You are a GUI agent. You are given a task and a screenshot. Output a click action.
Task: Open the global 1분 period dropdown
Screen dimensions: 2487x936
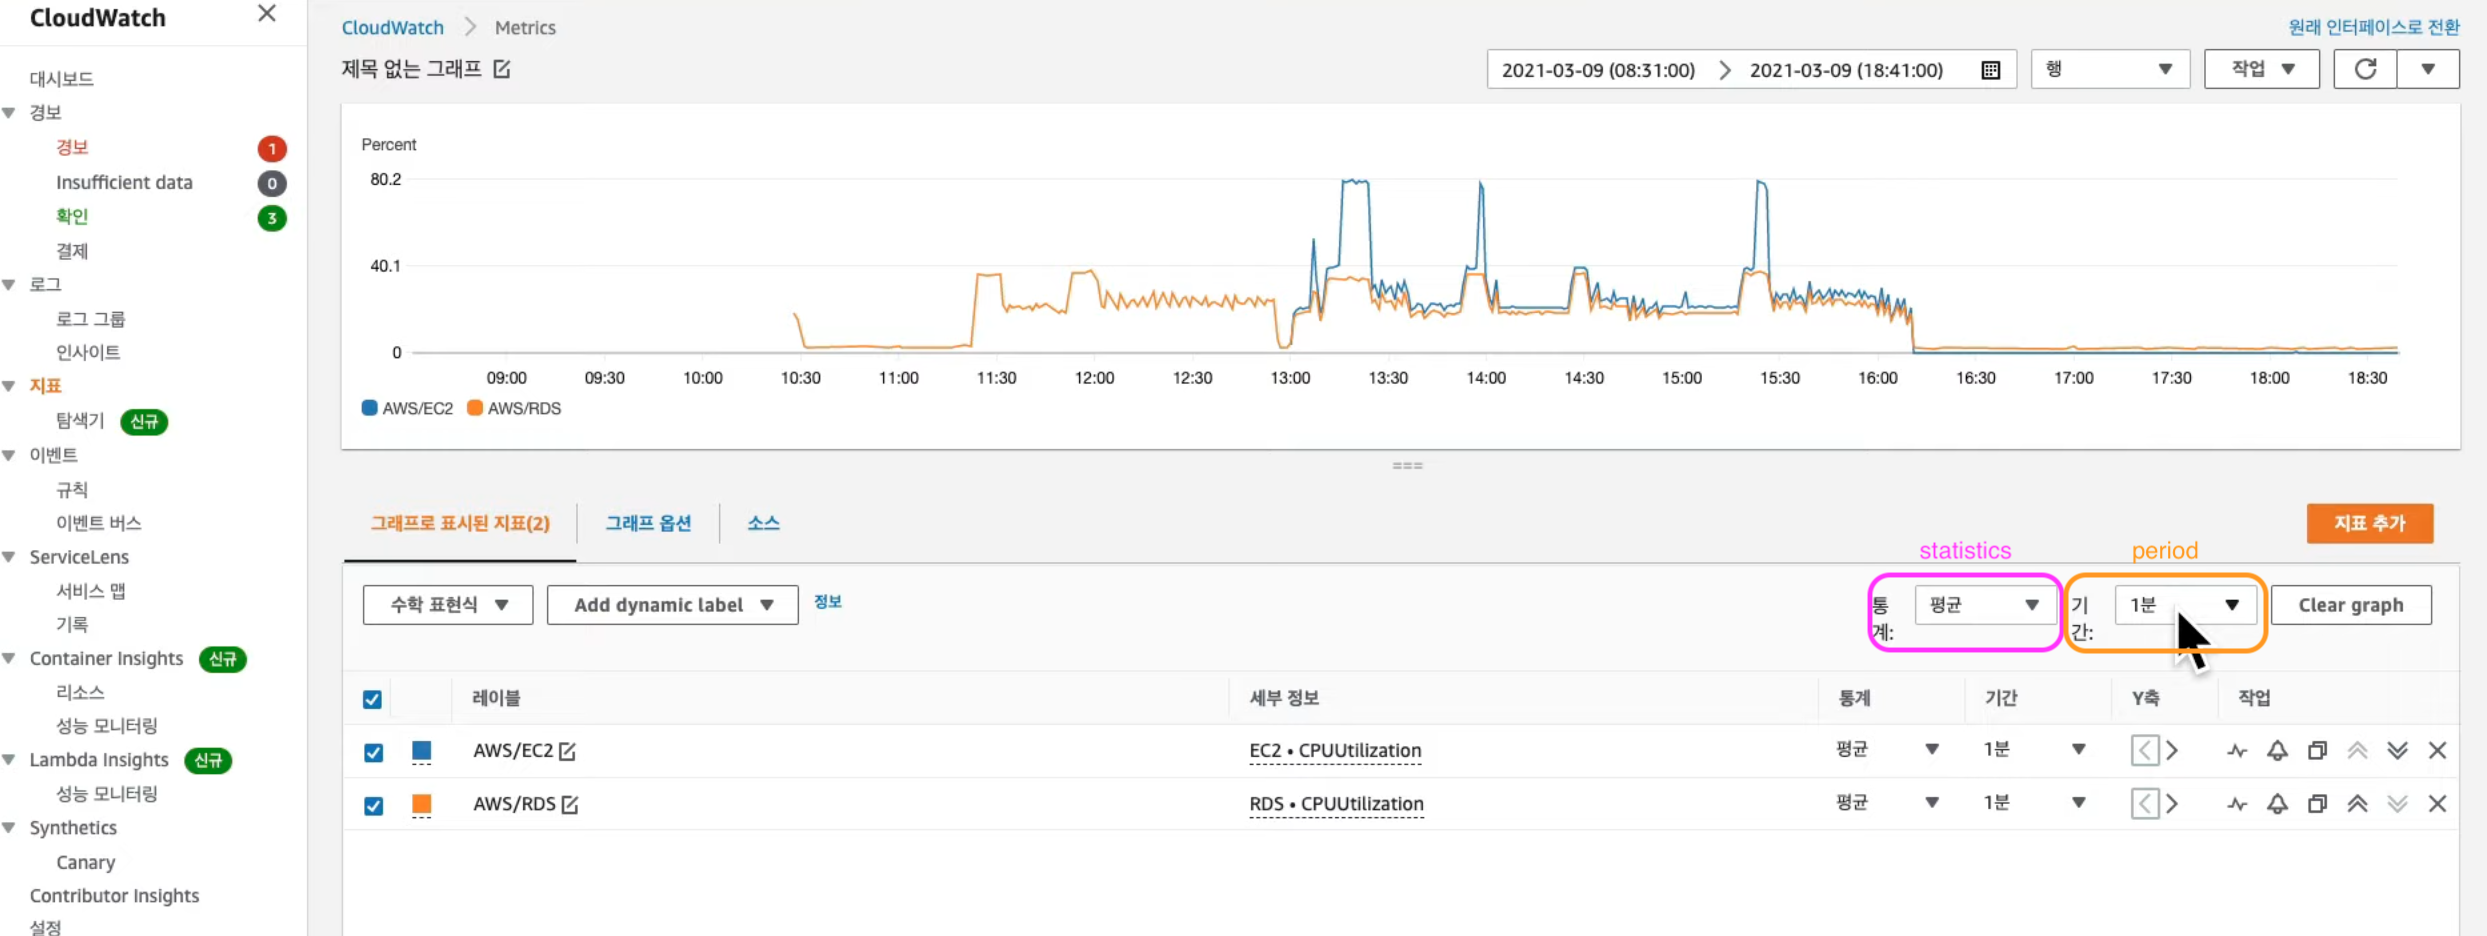(2185, 605)
